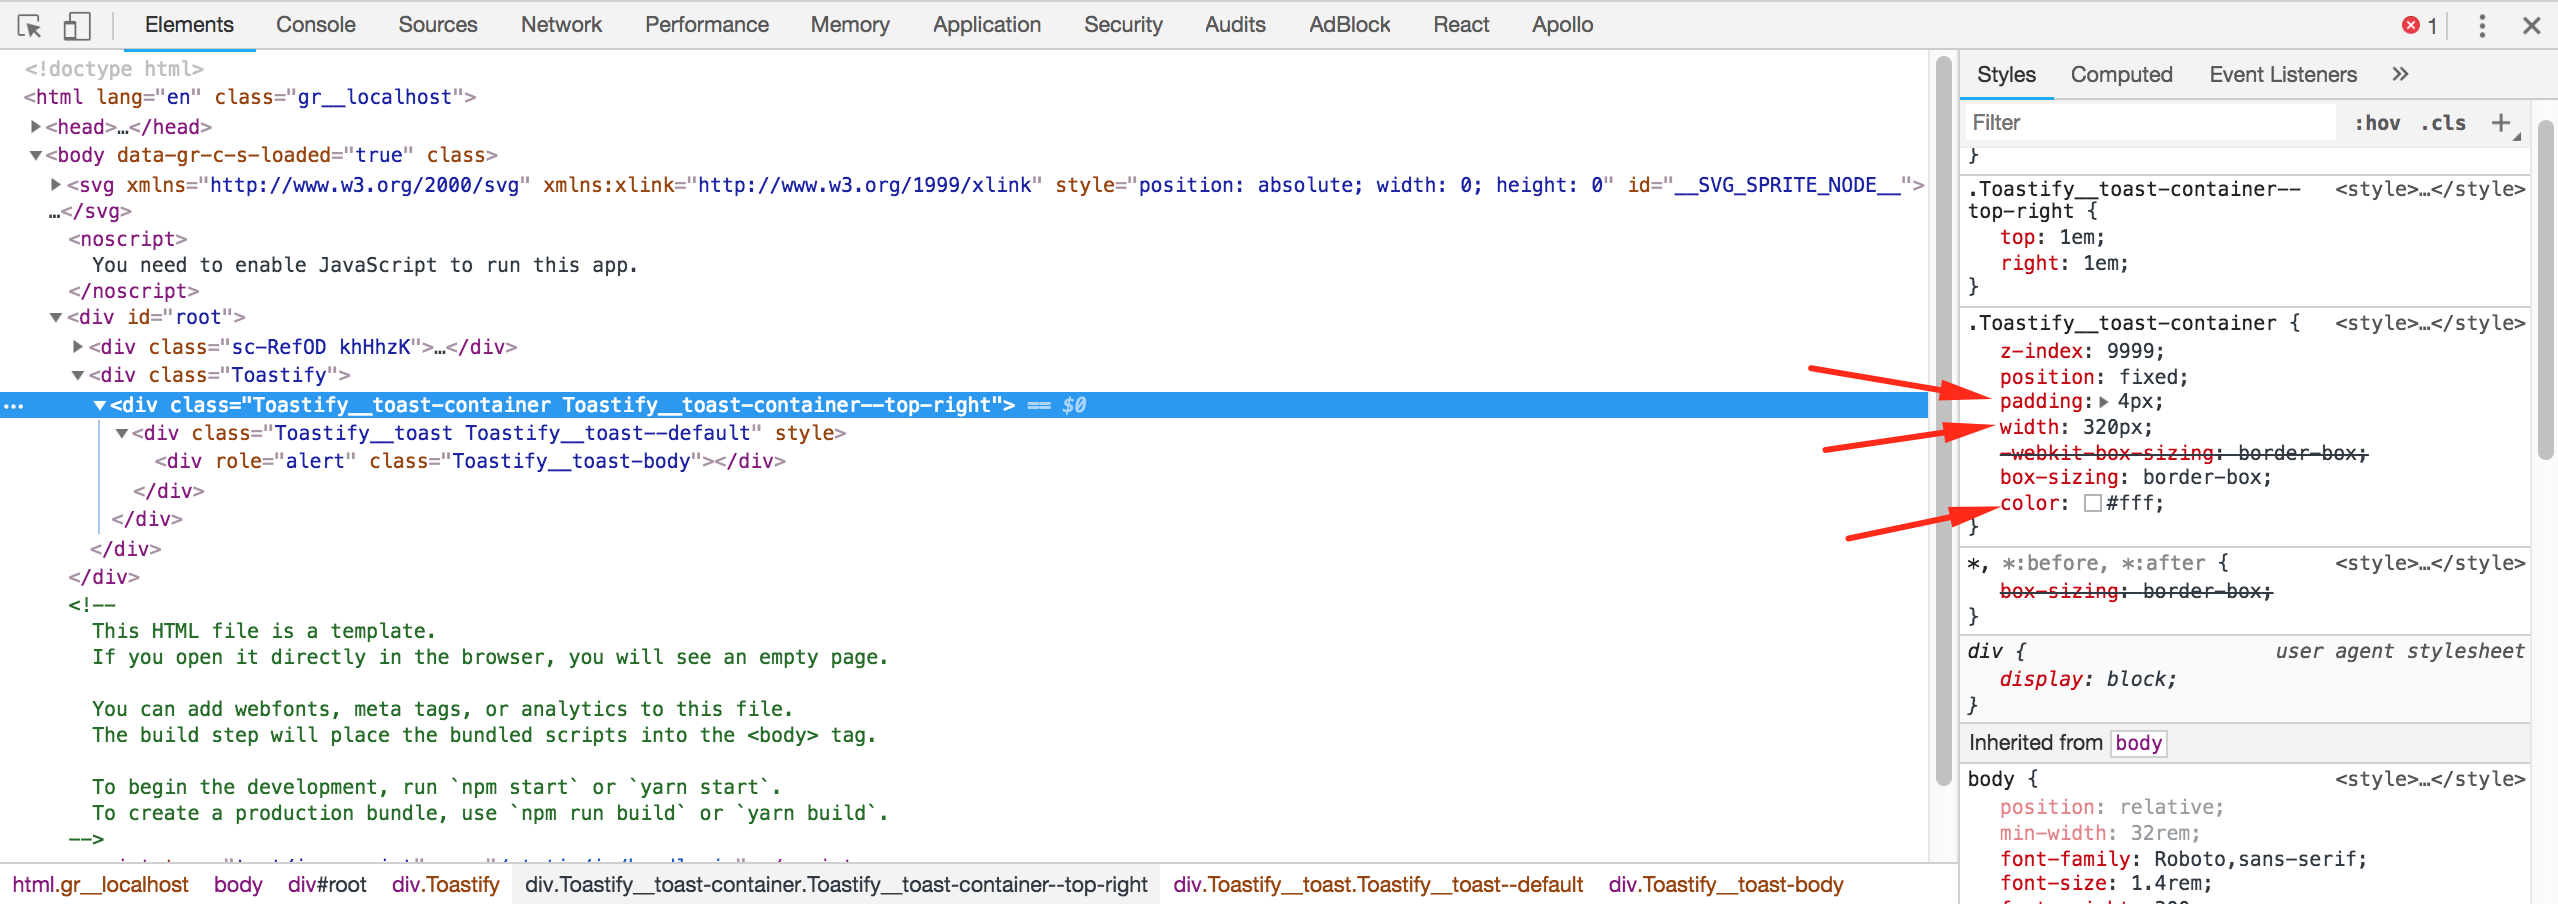This screenshot has height=904, width=2558.
Task: Toggle the color: #fff property checkbox
Action: point(1985,503)
